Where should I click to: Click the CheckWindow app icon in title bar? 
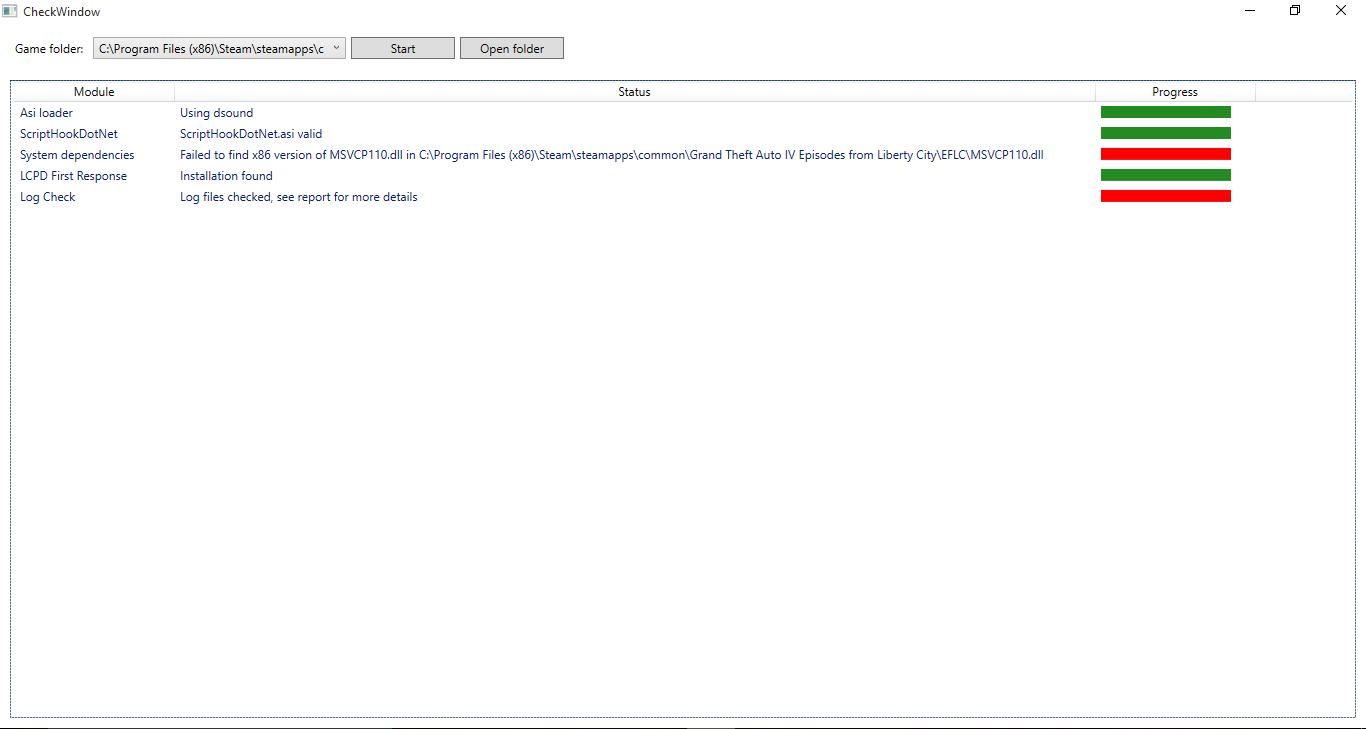tap(10, 11)
